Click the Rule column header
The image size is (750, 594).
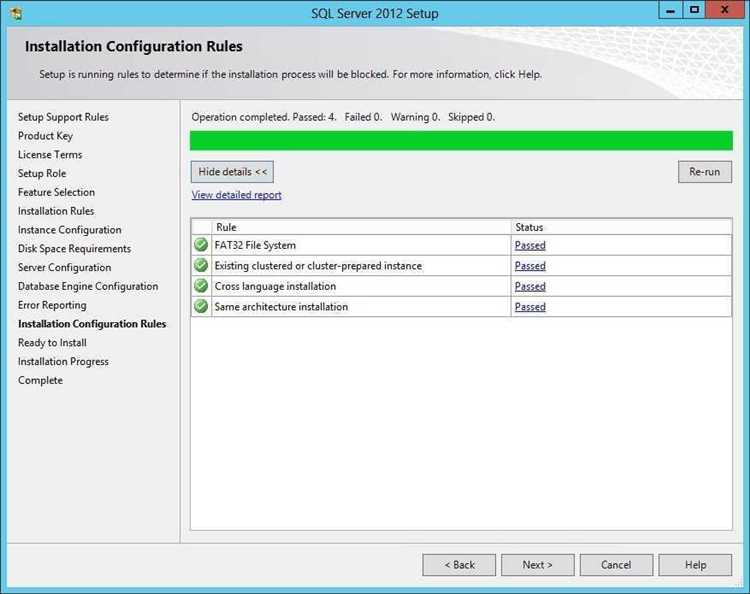[x=360, y=227]
